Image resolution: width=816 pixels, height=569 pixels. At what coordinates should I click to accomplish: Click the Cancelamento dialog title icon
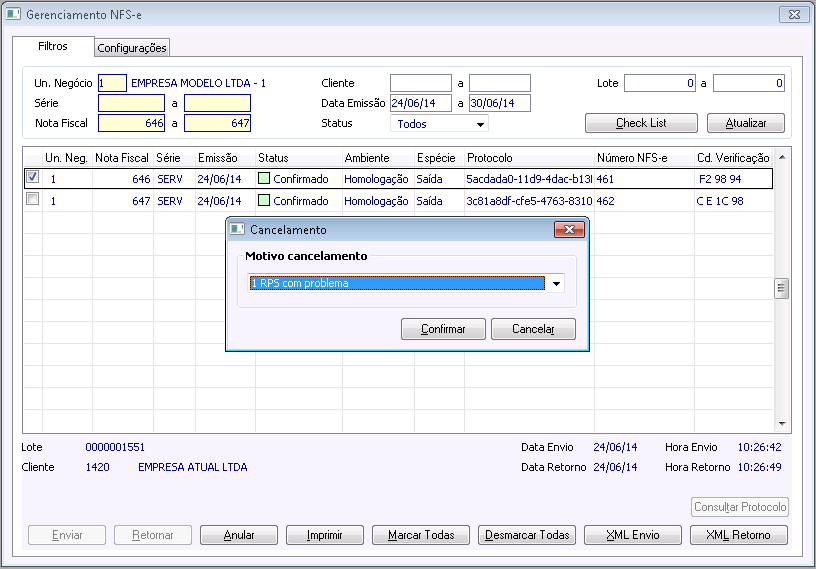pos(237,230)
